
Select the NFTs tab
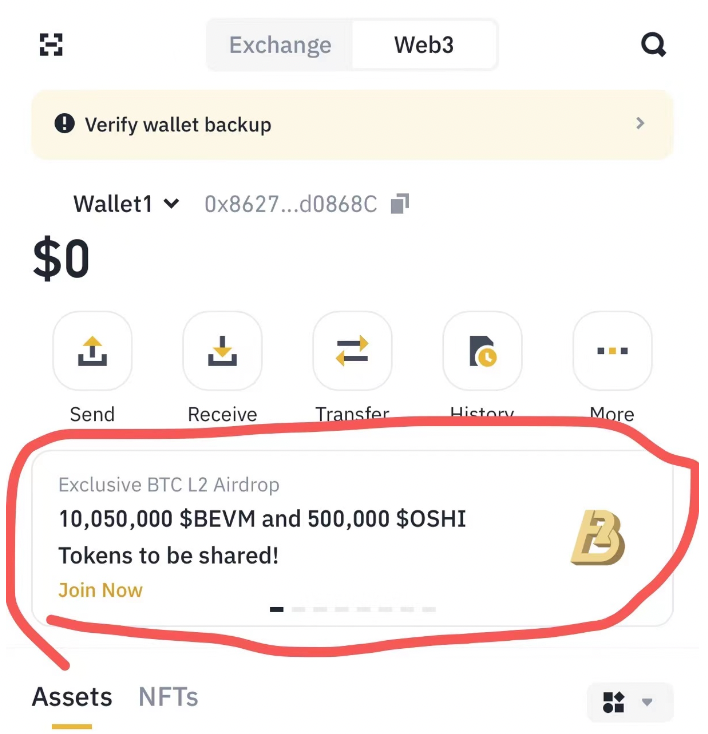click(x=168, y=697)
